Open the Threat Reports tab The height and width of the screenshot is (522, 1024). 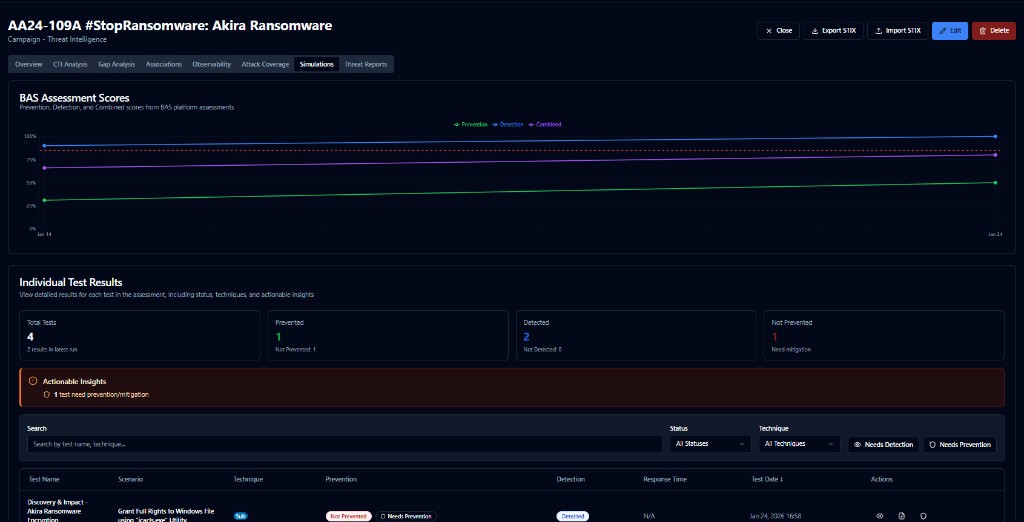tap(366, 64)
